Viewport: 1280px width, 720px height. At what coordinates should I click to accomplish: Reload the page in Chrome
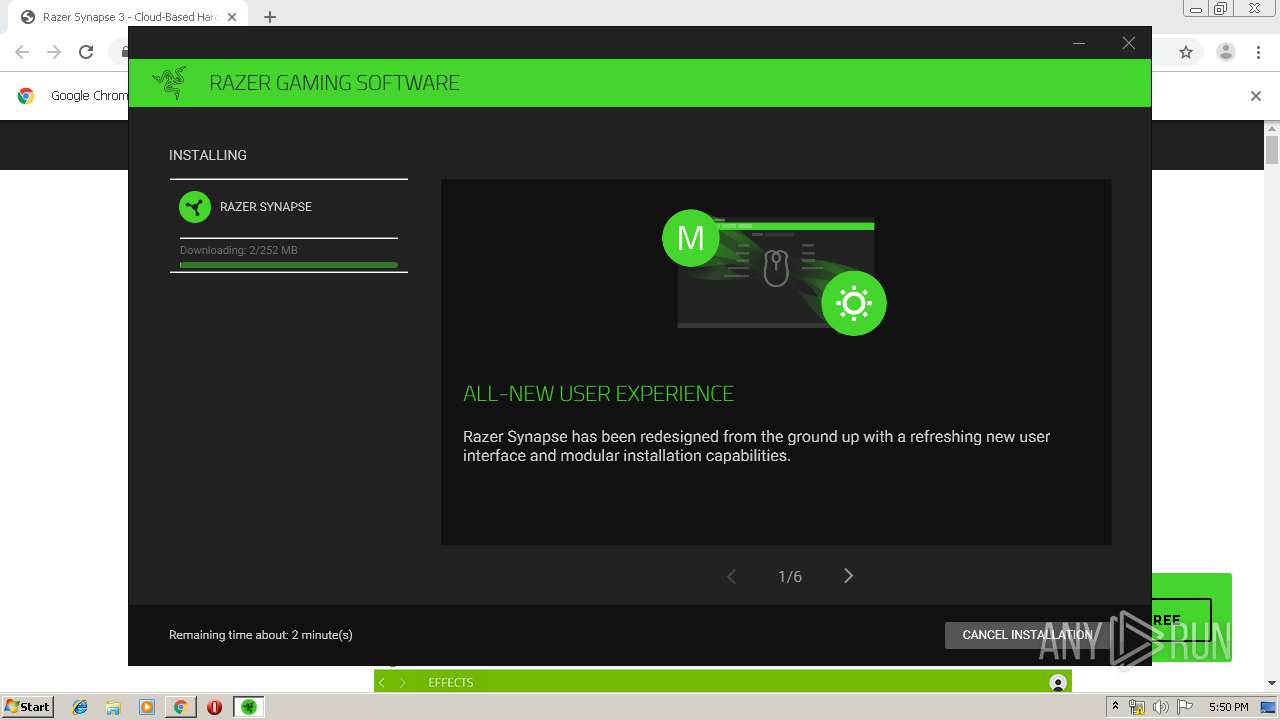pyautogui.click(x=86, y=52)
